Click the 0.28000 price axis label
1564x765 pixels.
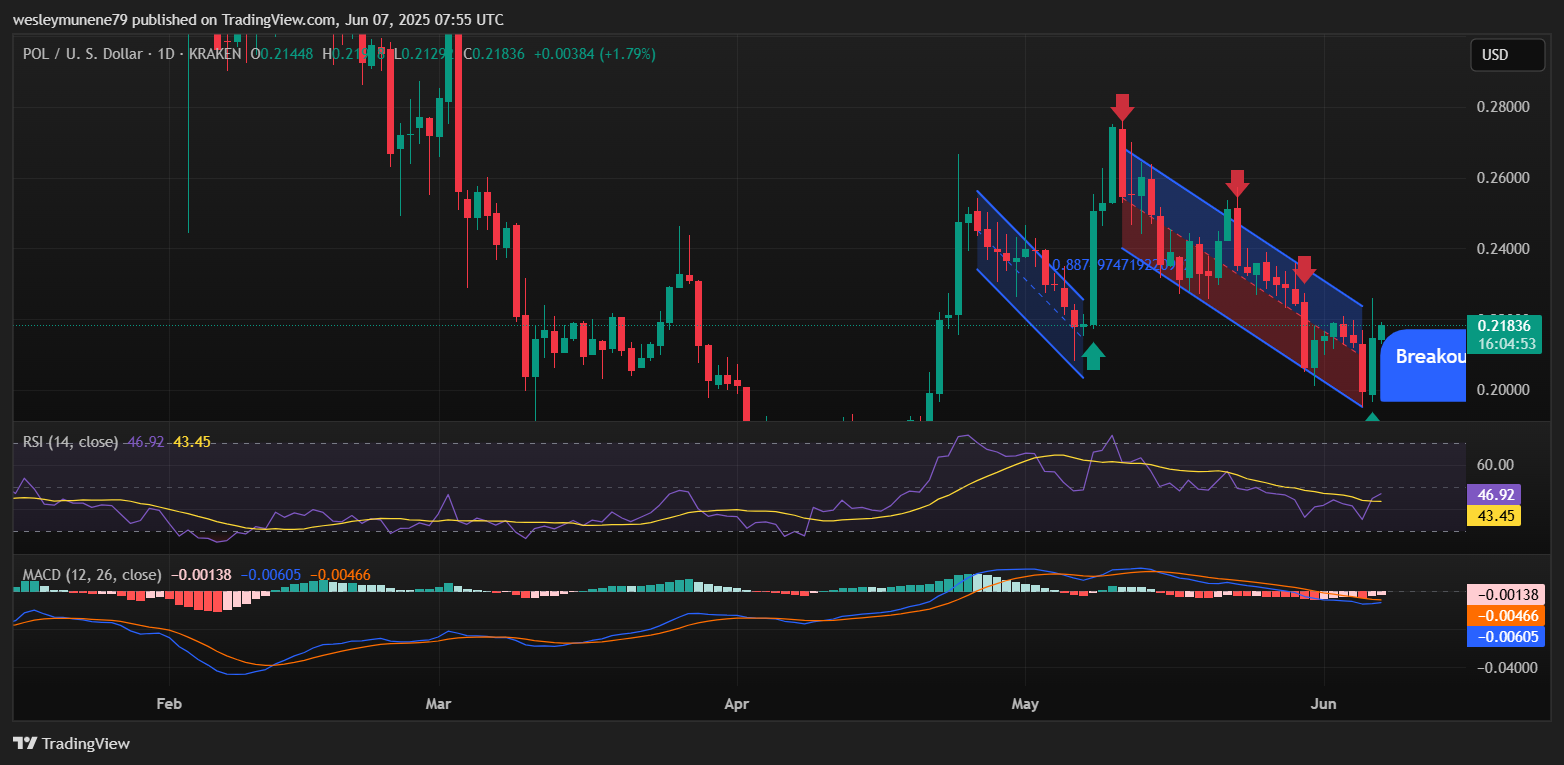point(1503,107)
